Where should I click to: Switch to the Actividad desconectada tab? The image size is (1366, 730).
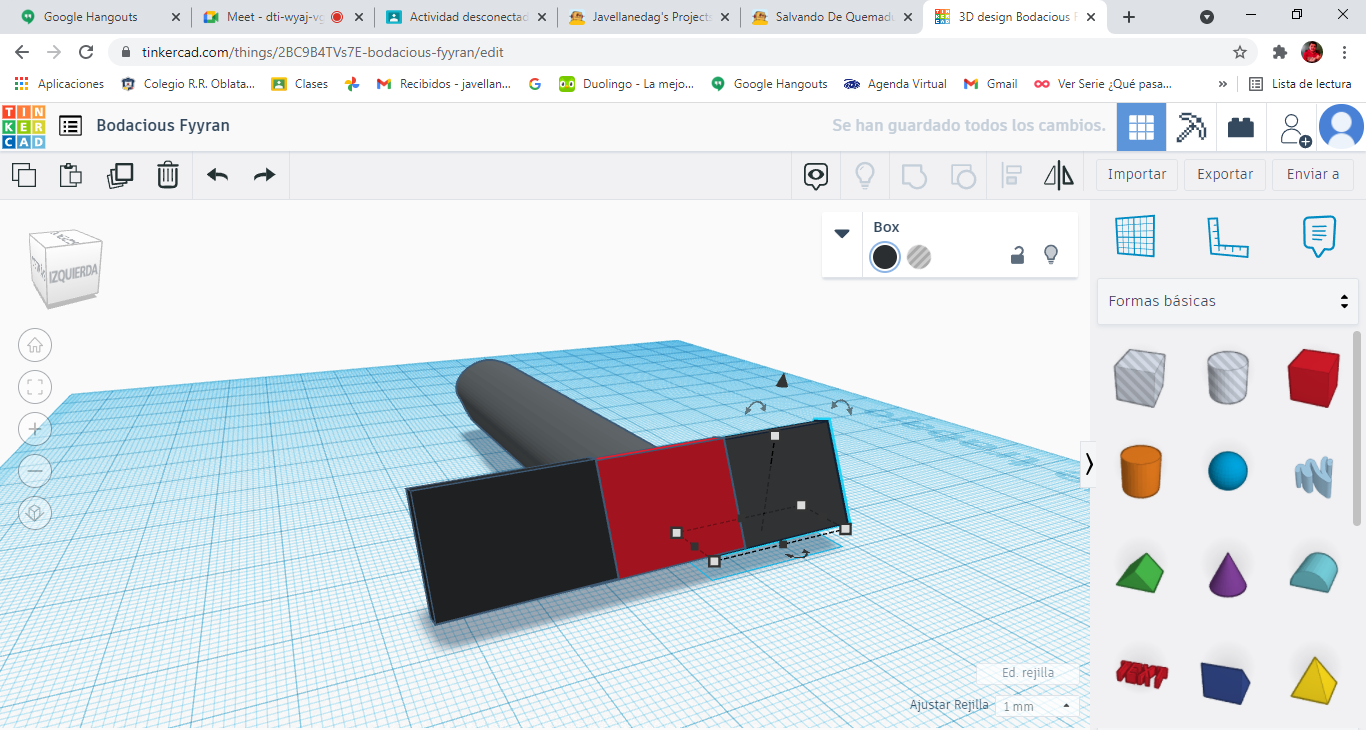(466, 17)
